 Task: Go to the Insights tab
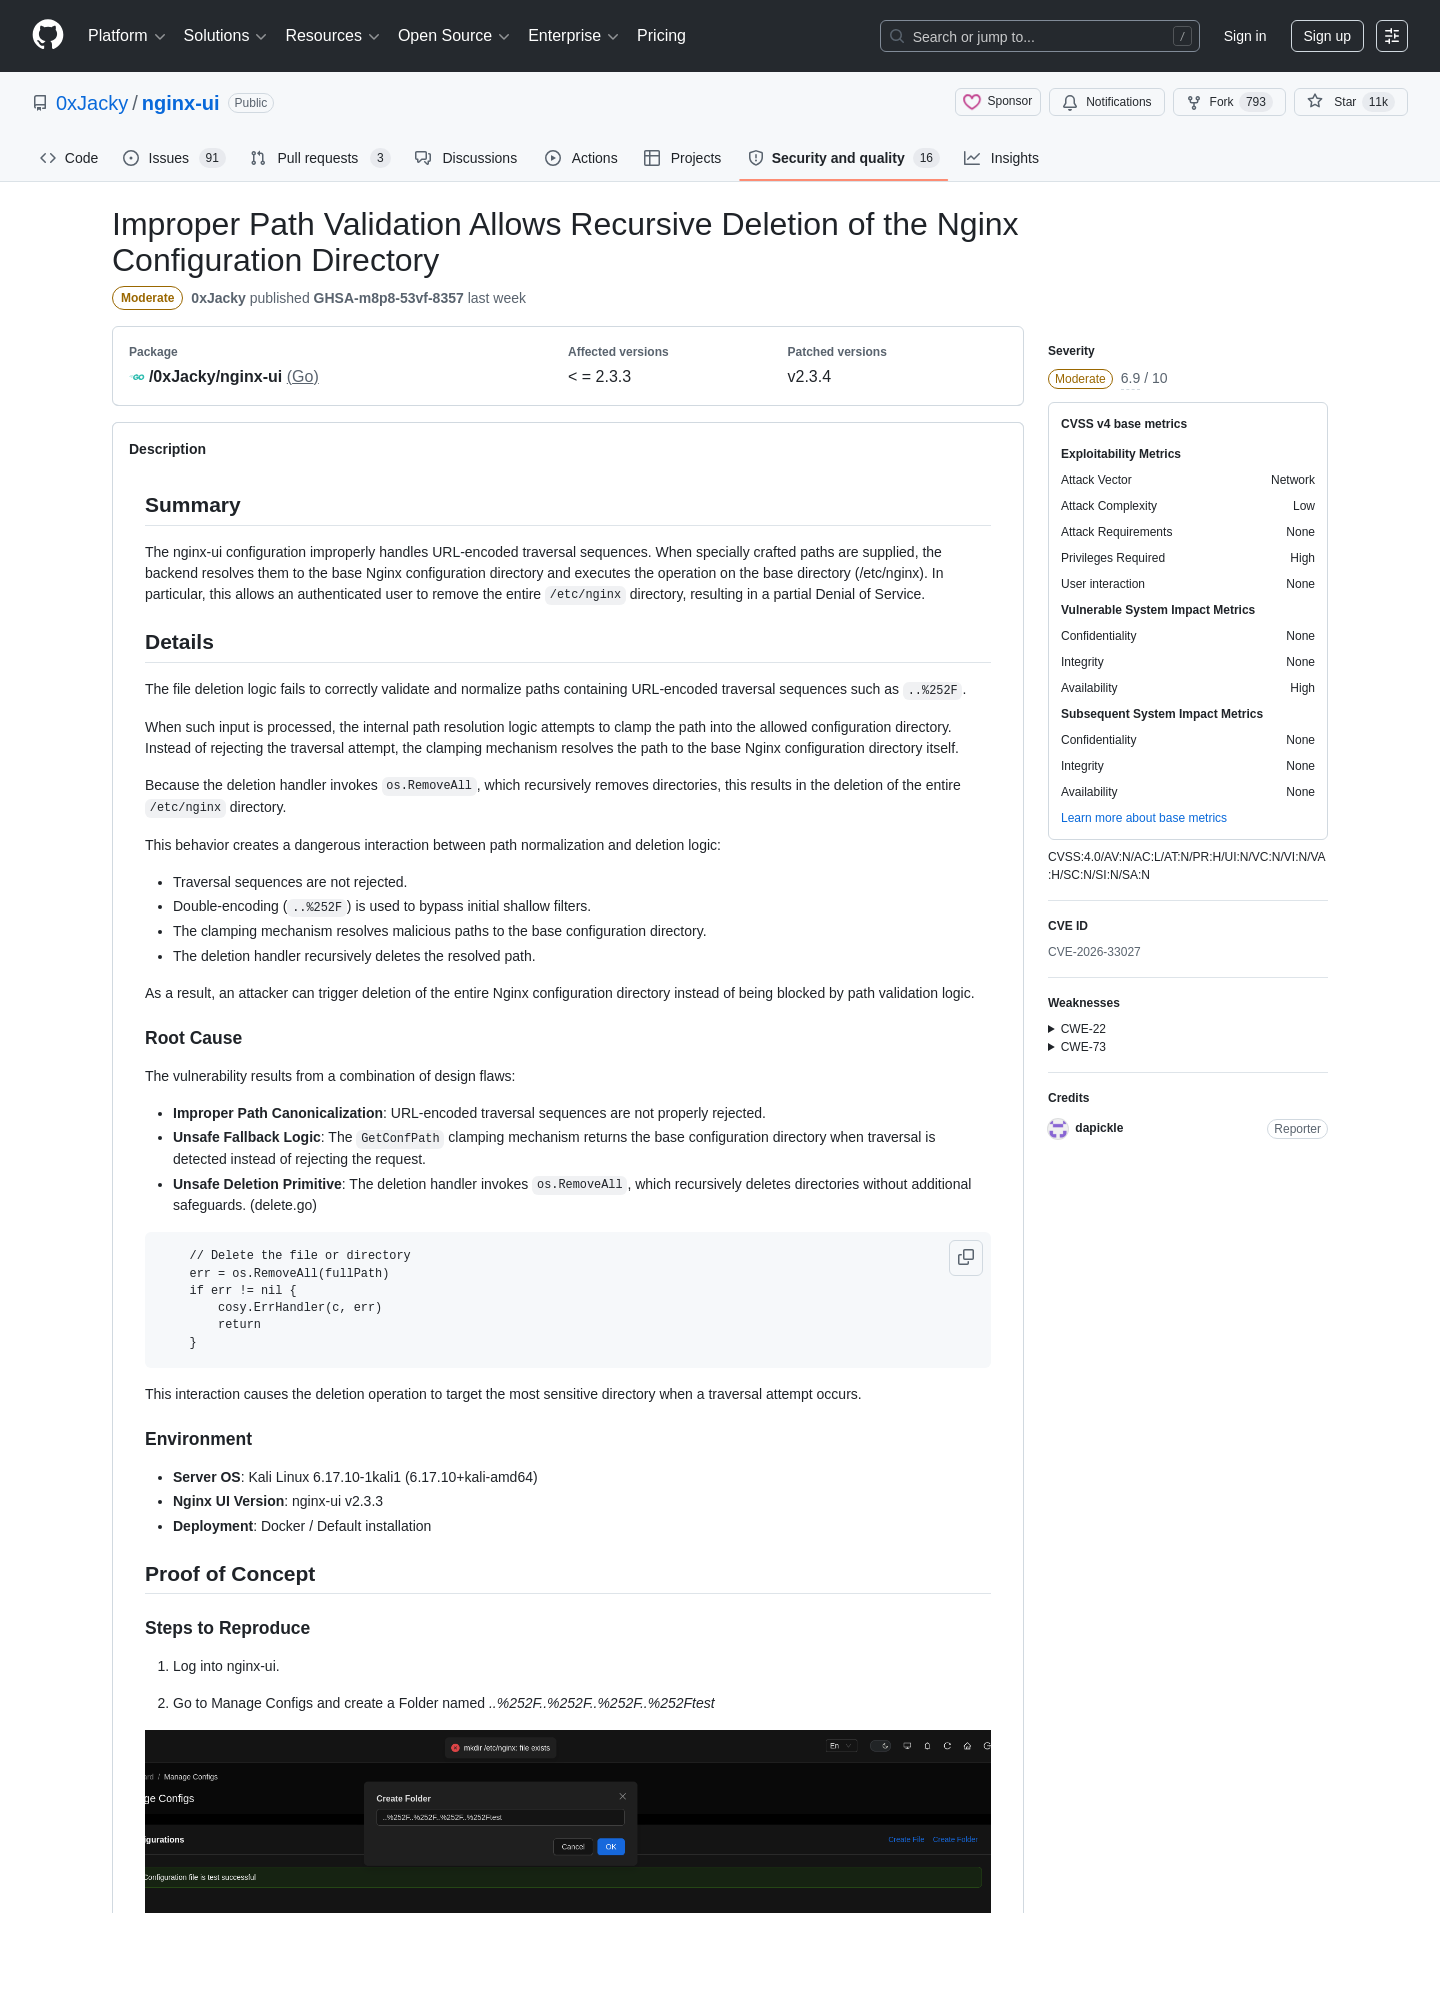(x=1001, y=158)
